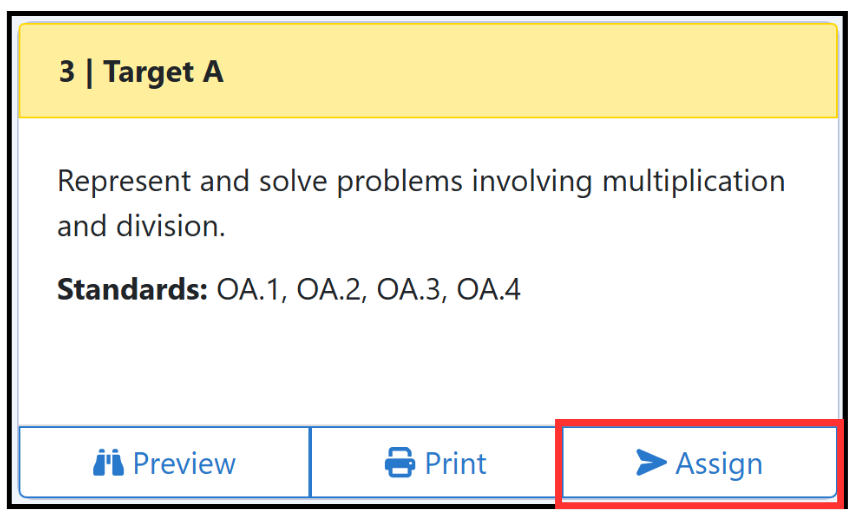Click grade number 3 in header
Screen dimensions: 854x520
tap(66, 71)
